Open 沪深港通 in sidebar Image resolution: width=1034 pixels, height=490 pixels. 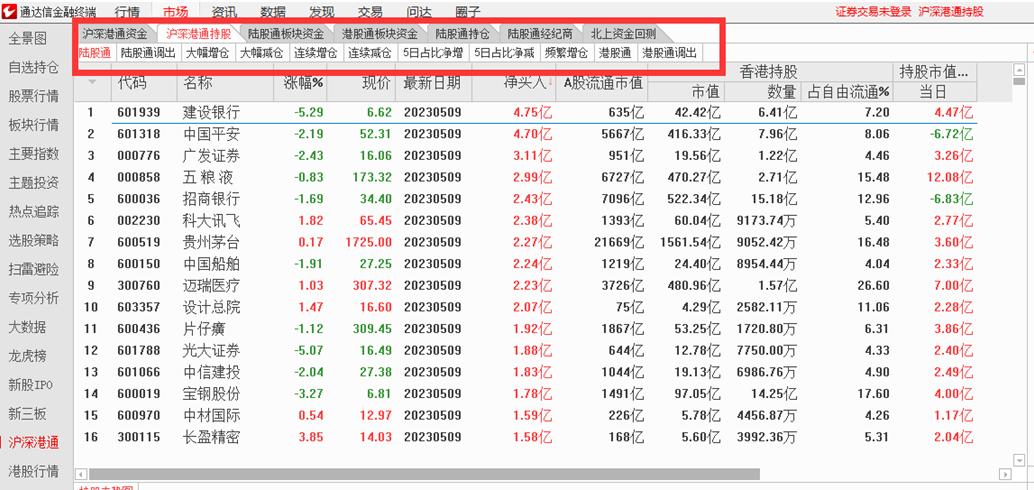33,443
